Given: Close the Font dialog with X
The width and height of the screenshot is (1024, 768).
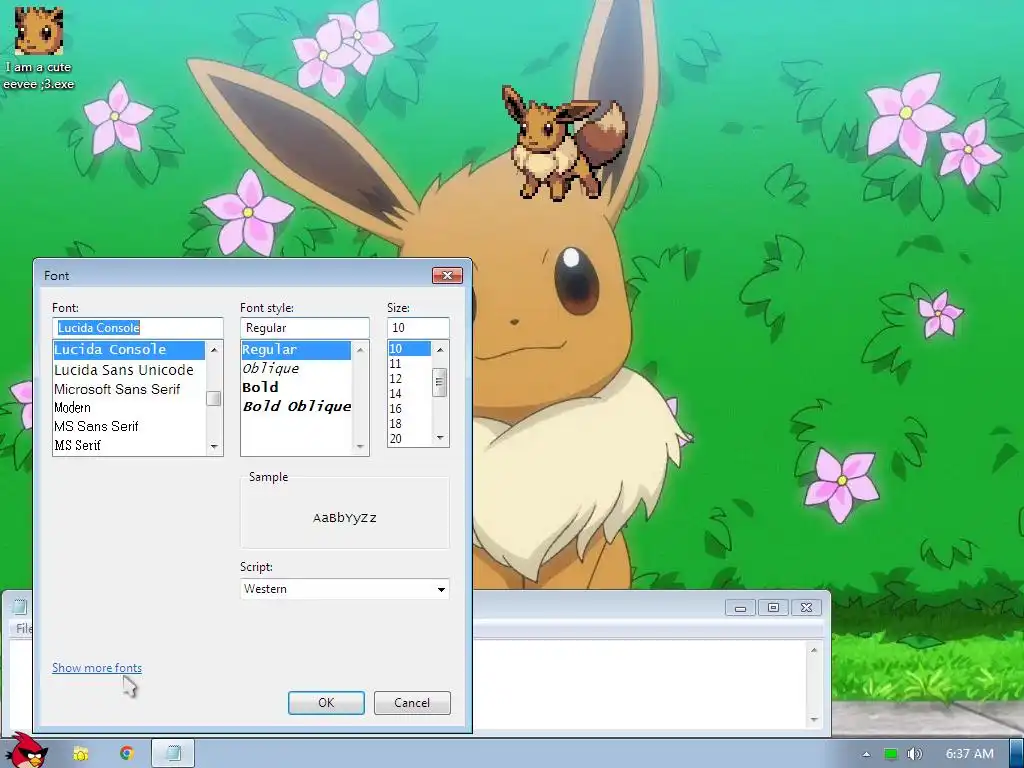Looking at the screenshot, I should tap(447, 275).
